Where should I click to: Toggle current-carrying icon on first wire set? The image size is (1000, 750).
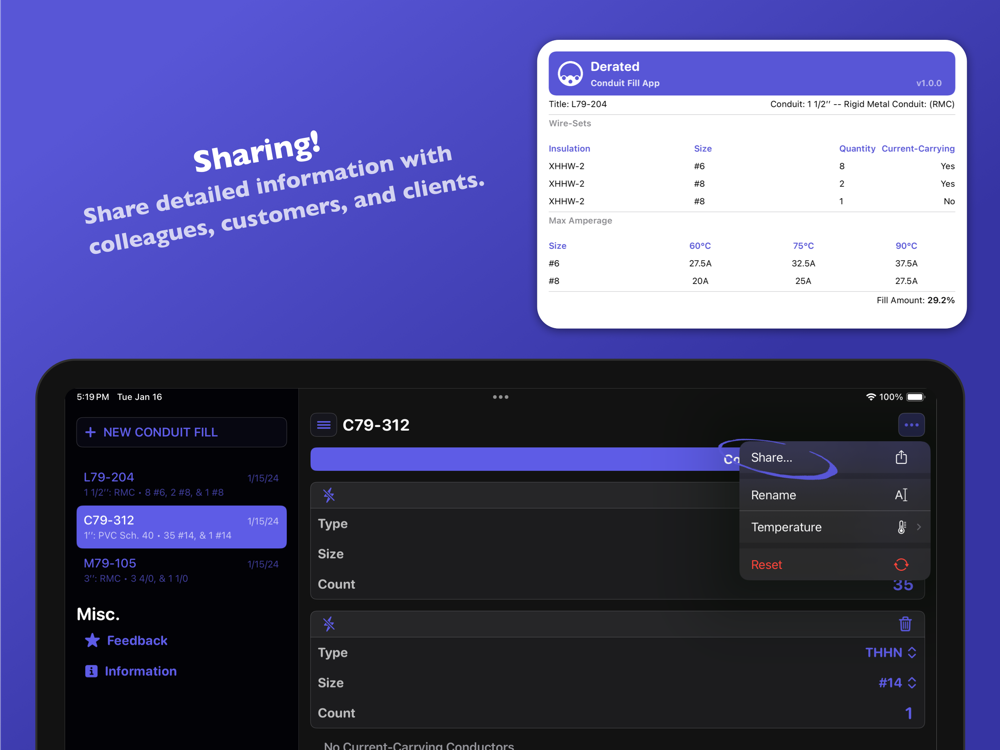328,495
